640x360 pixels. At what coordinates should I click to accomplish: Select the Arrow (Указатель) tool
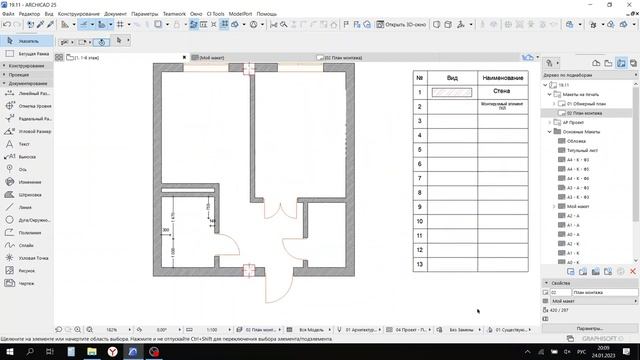tap(27, 41)
